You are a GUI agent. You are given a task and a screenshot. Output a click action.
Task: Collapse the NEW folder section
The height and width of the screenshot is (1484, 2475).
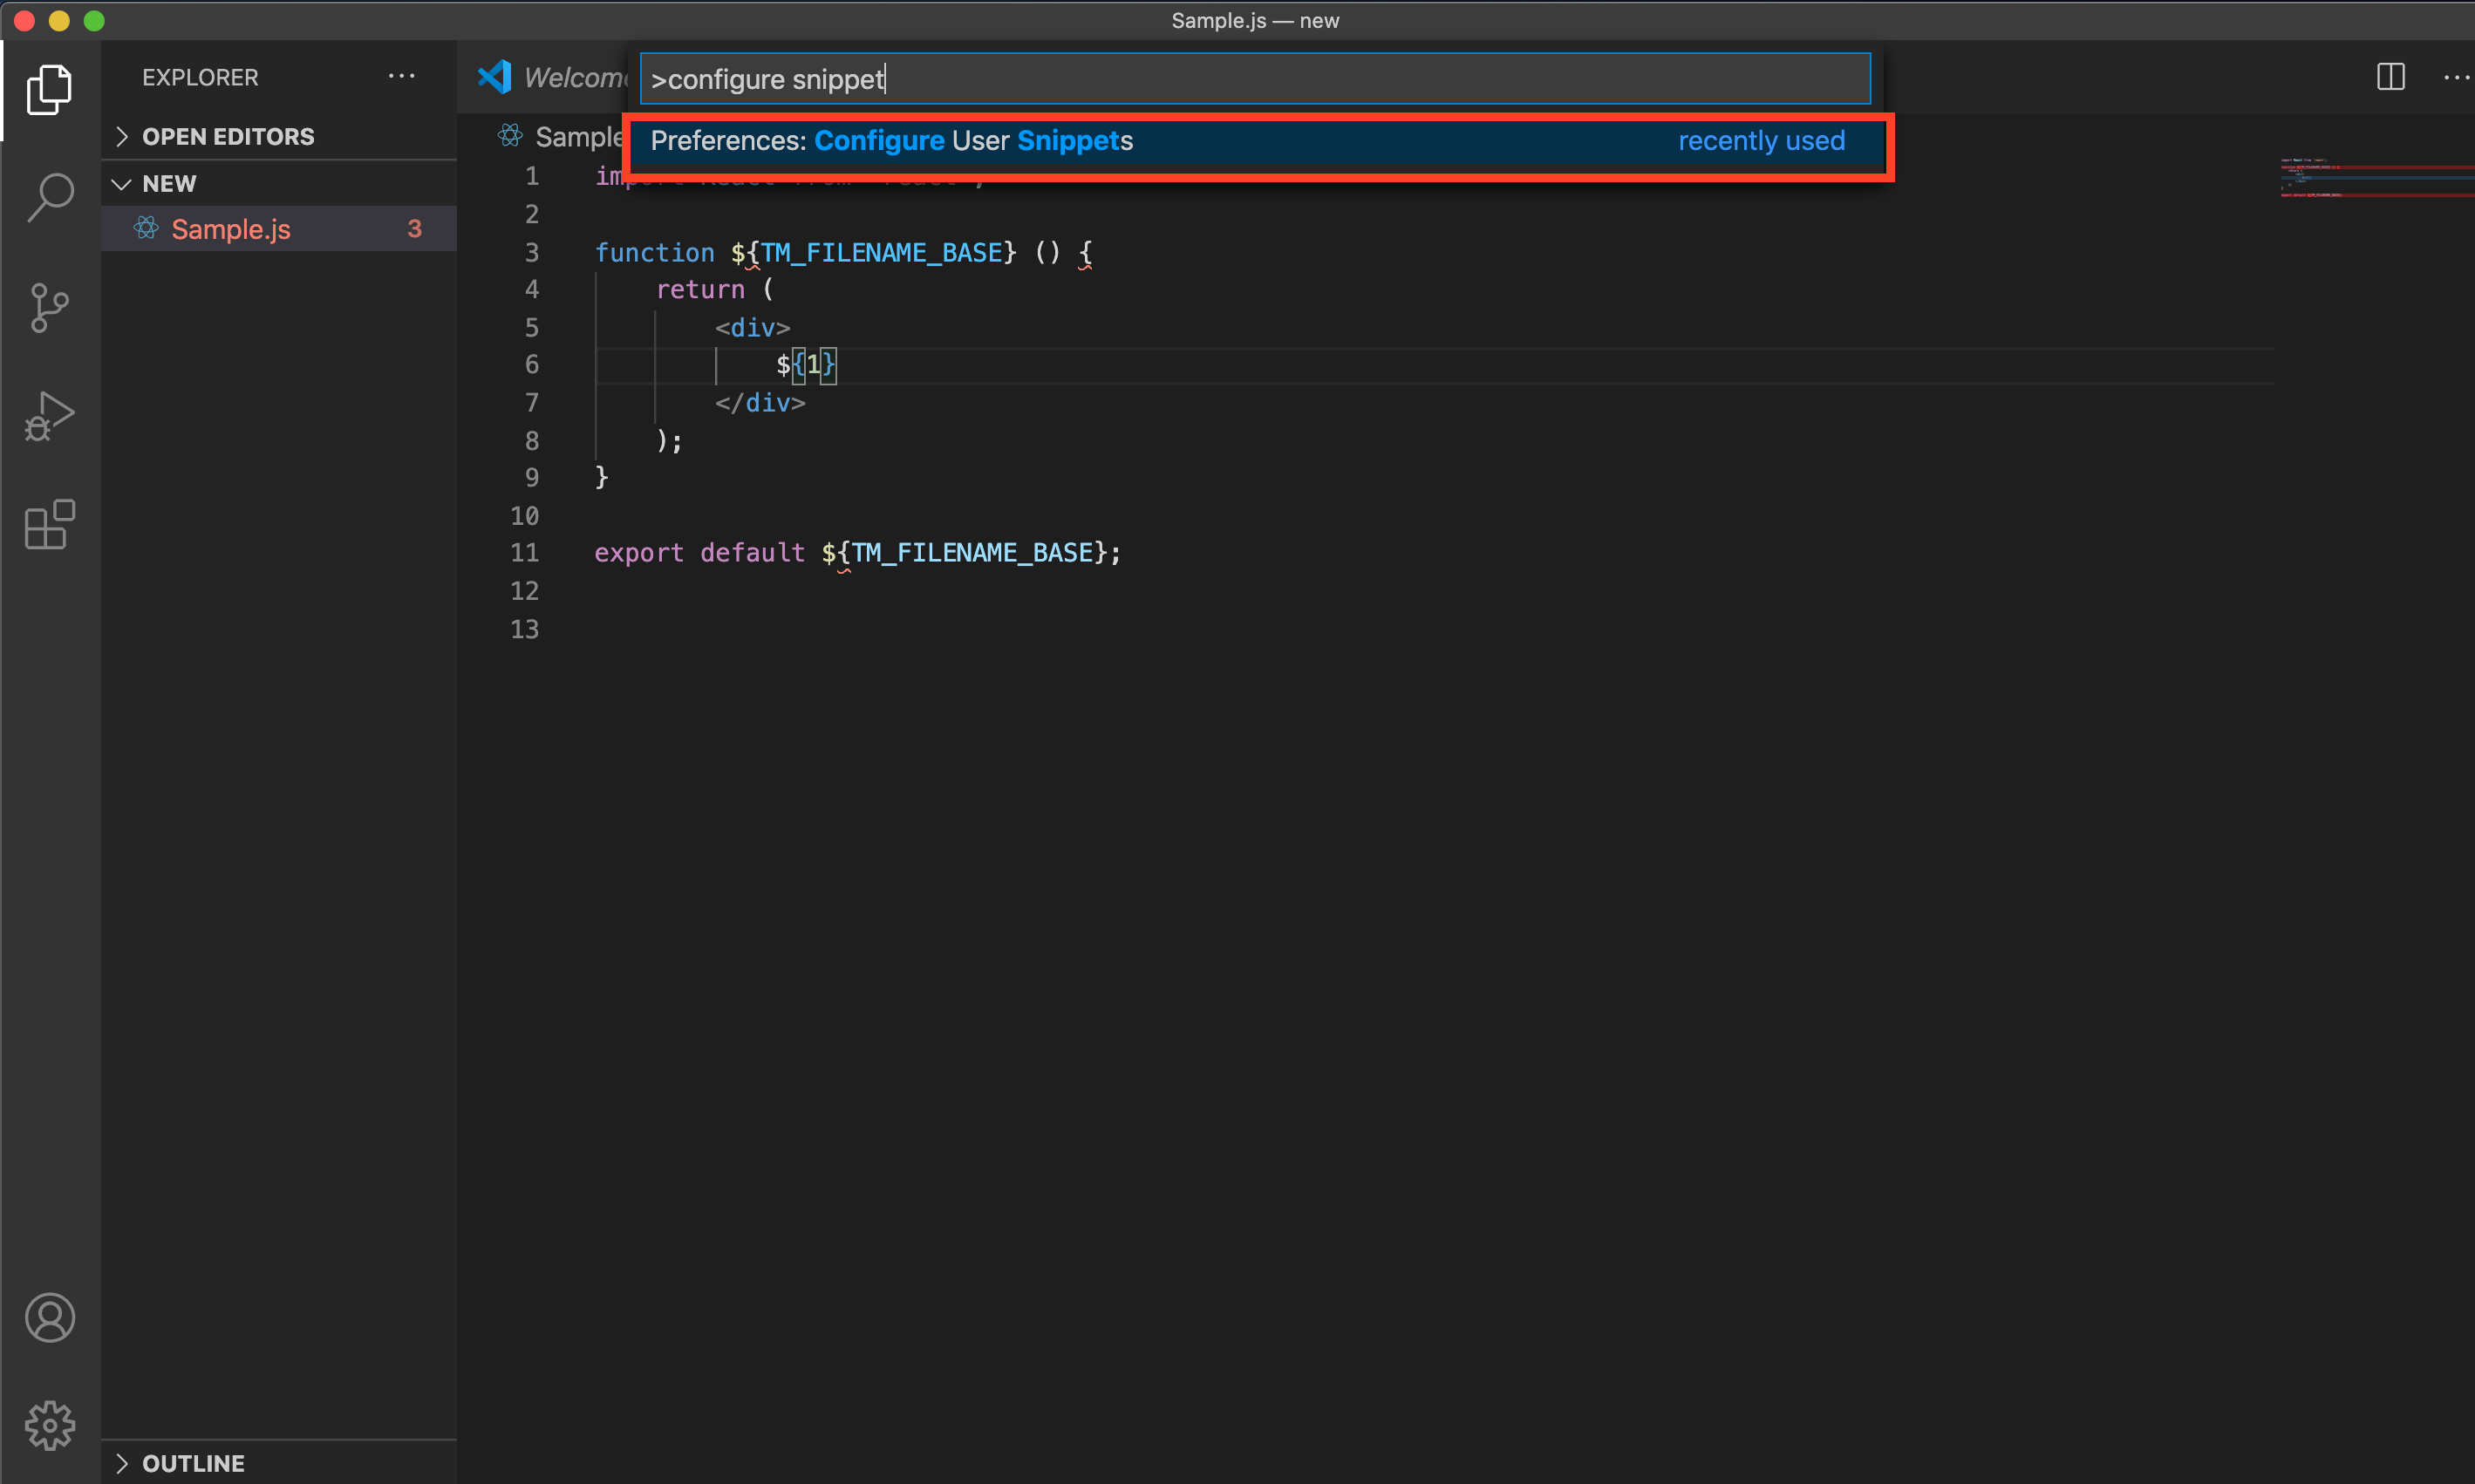pyautogui.click(x=122, y=183)
